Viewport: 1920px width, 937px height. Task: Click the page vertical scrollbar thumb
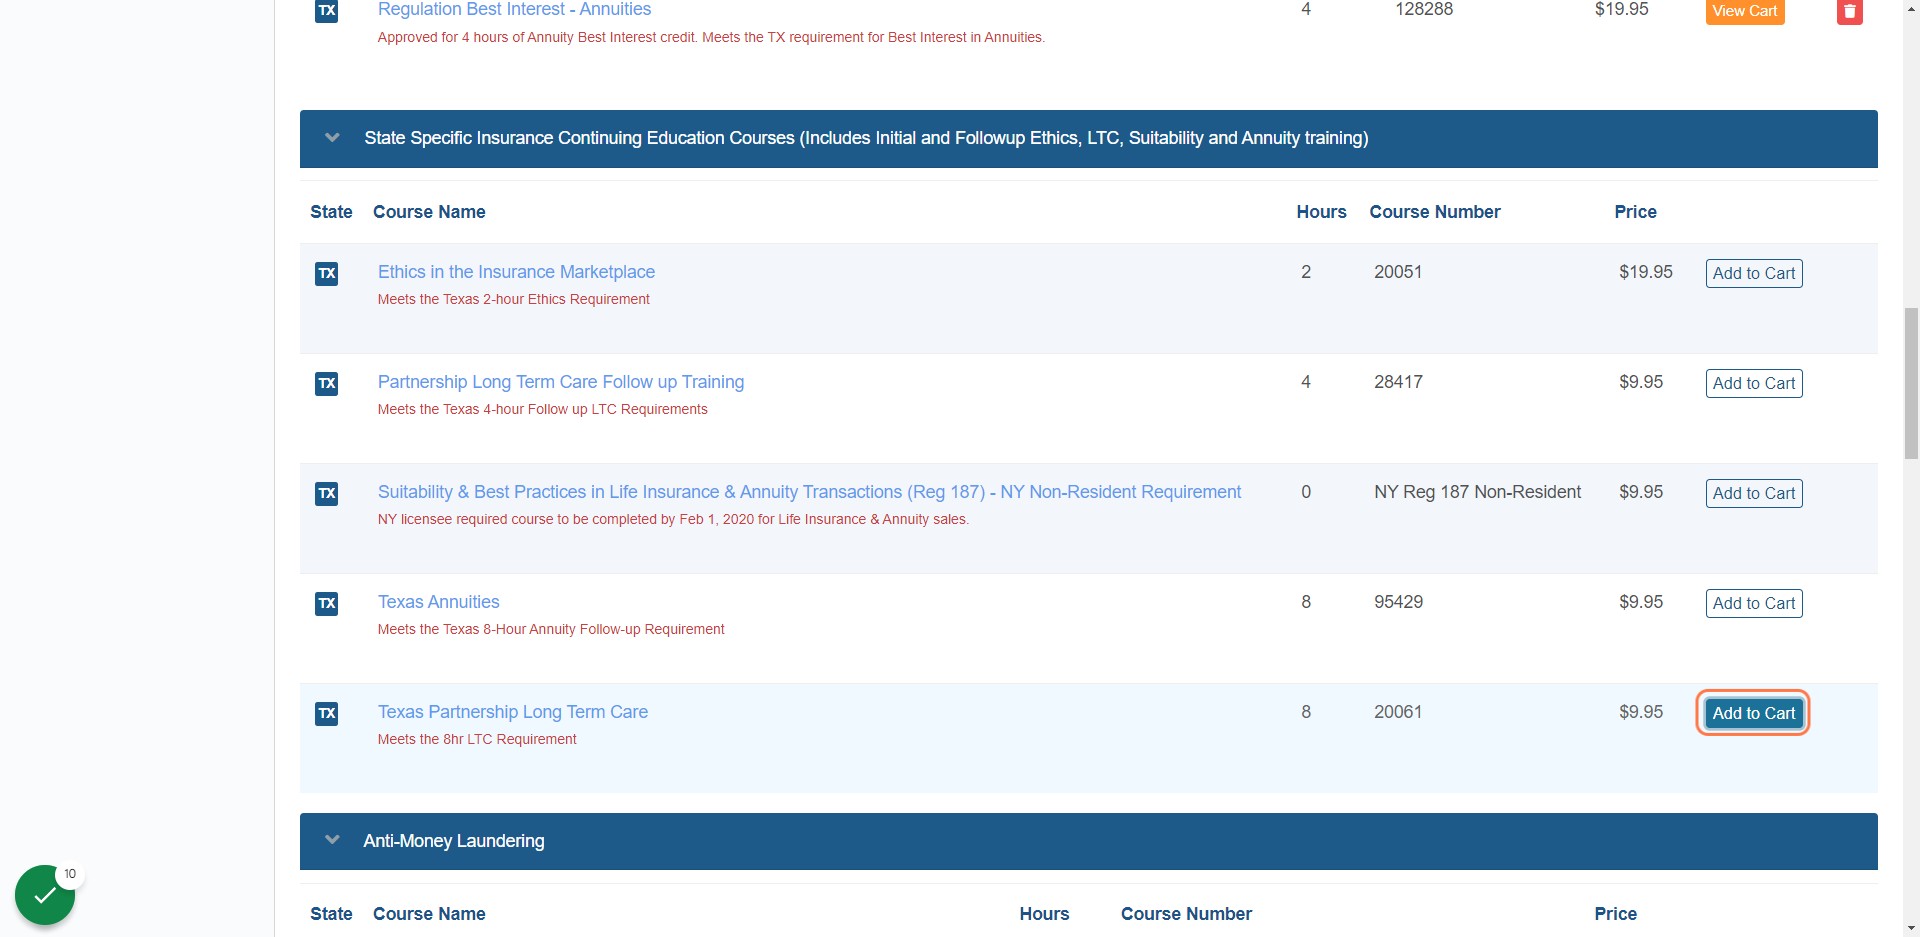(1911, 383)
